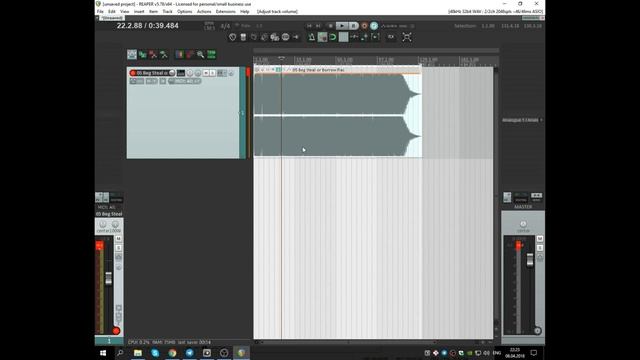Click the transport Stop button
640x360 pixels.
331,26
